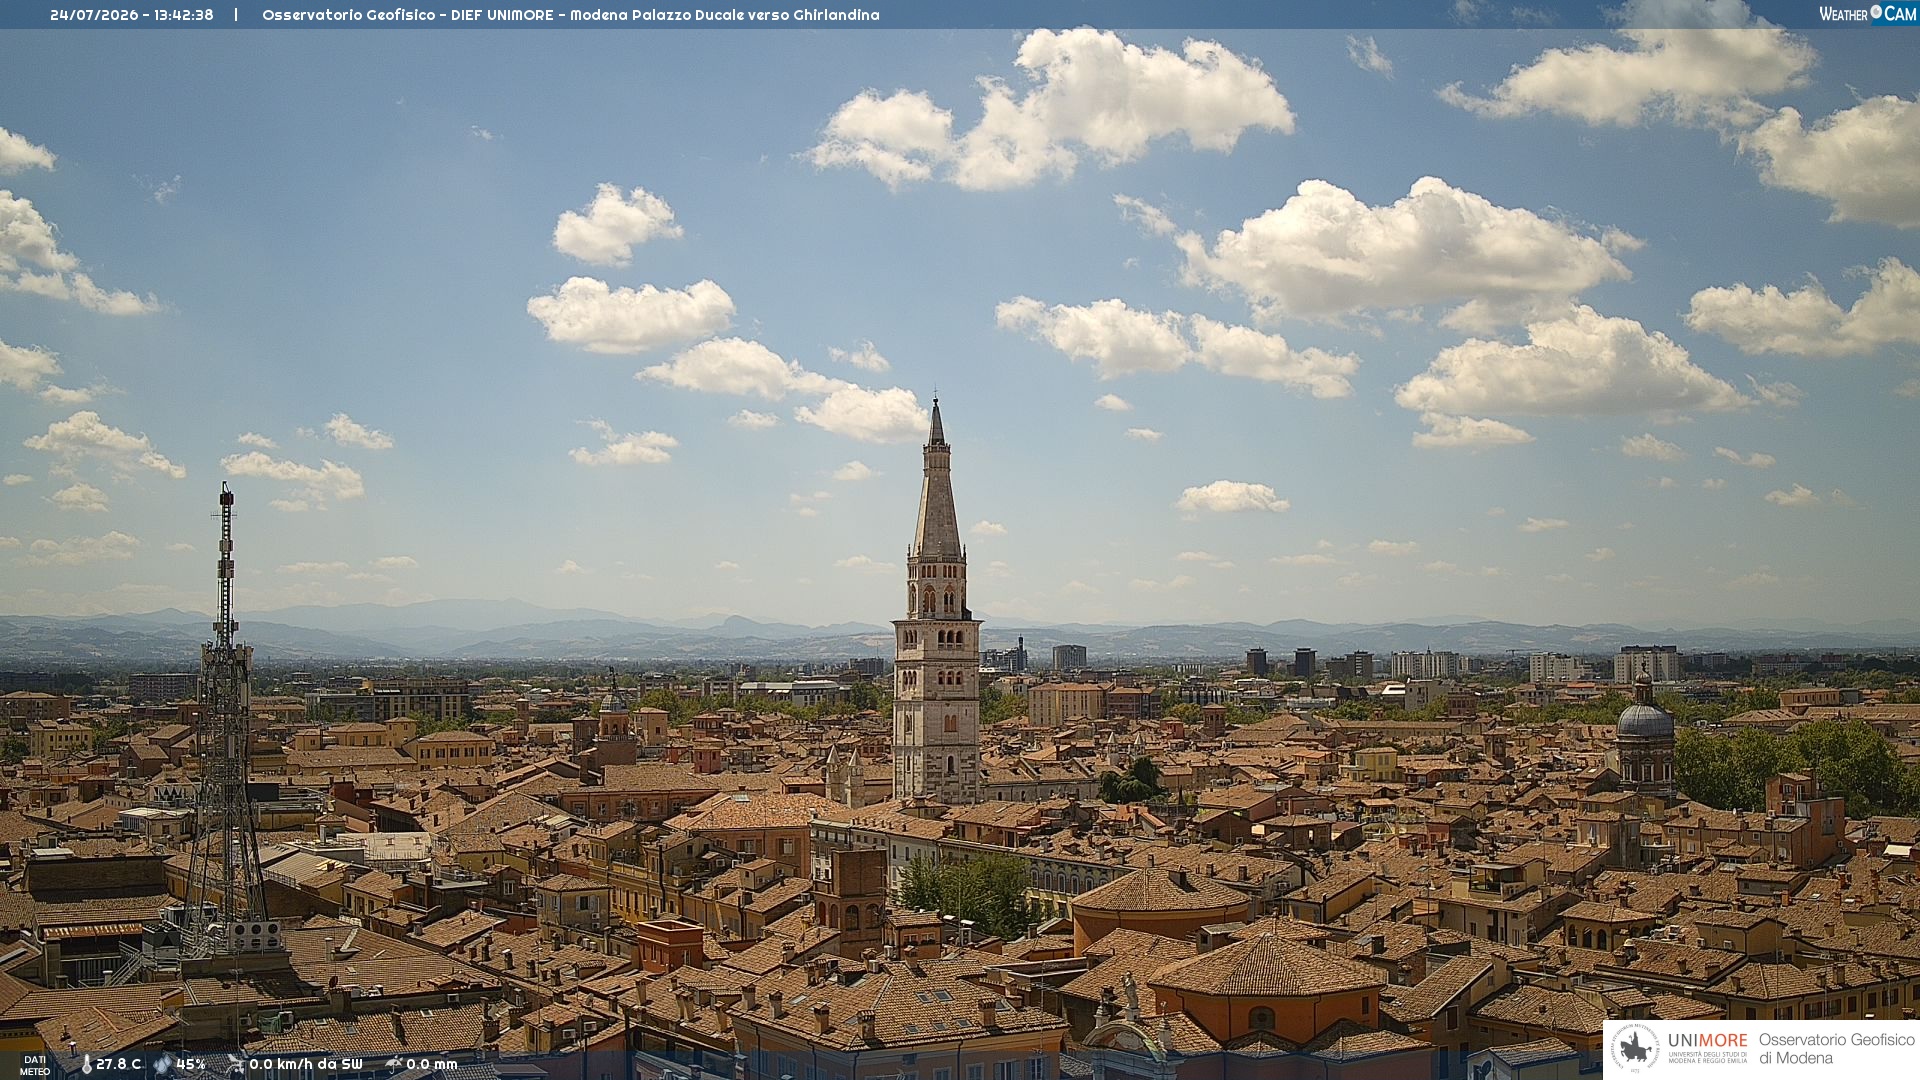The width and height of the screenshot is (1920, 1080).
Task: Click the Osservatorio Geofisico di Modena text
Action: pyautogui.click(x=1836, y=1049)
